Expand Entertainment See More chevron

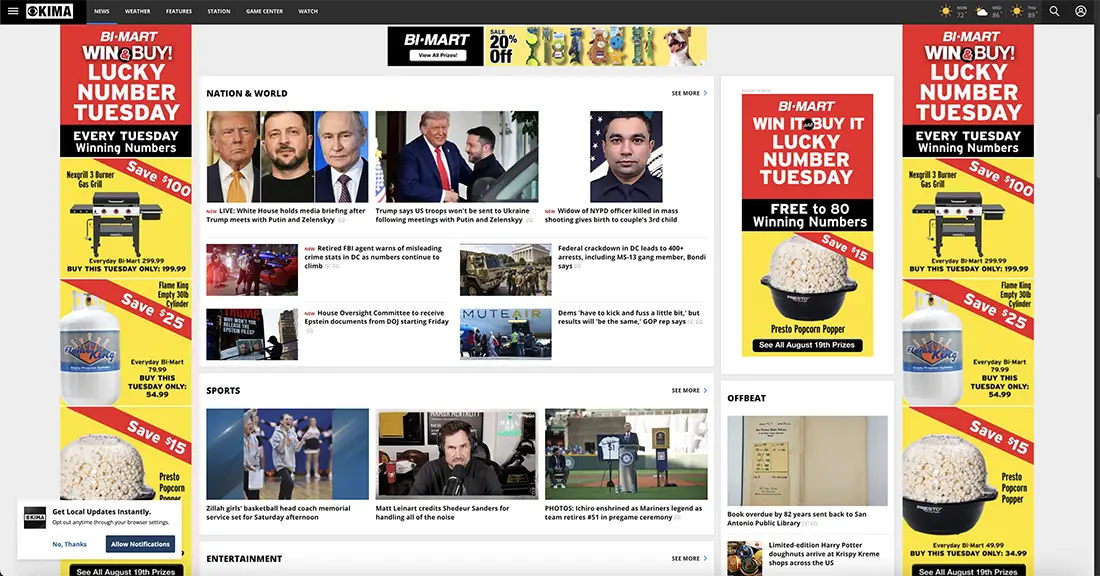(705, 559)
